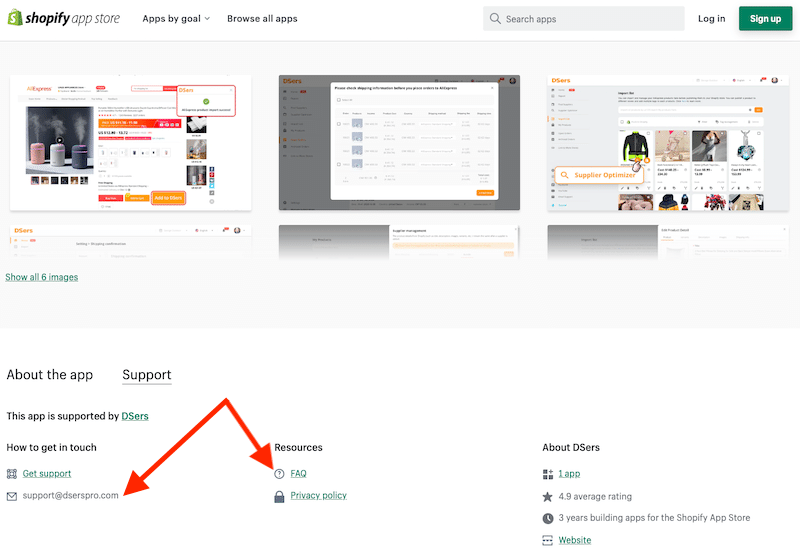Image resolution: width=800 pixels, height=555 pixels.
Task: Click the Sign up button
Action: pyautogui.click(x=765, y=18)
